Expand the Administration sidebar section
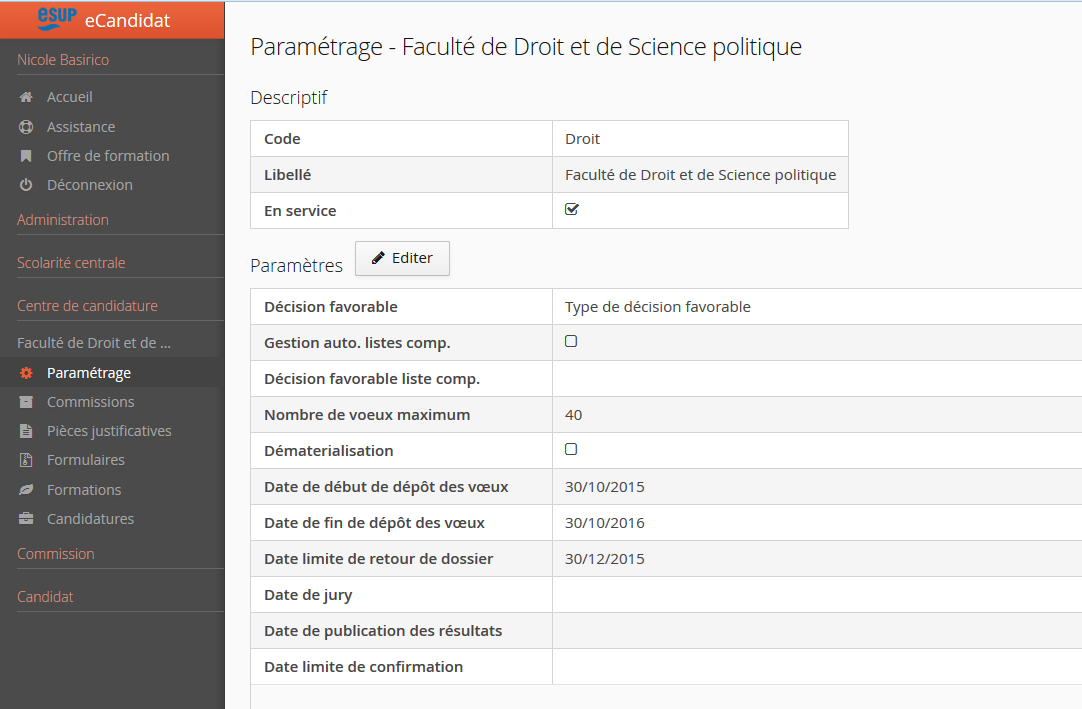 point(63,220)
